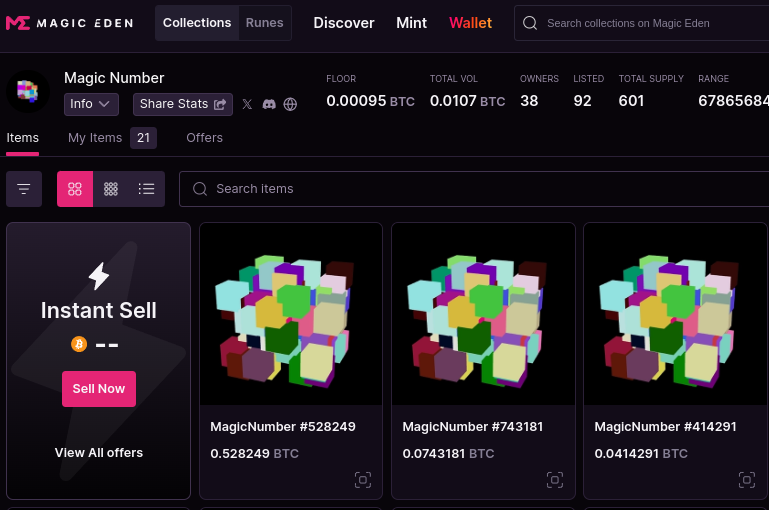Select the Collections tab
This screenshot has height=510, width=769.
(197, 23)
